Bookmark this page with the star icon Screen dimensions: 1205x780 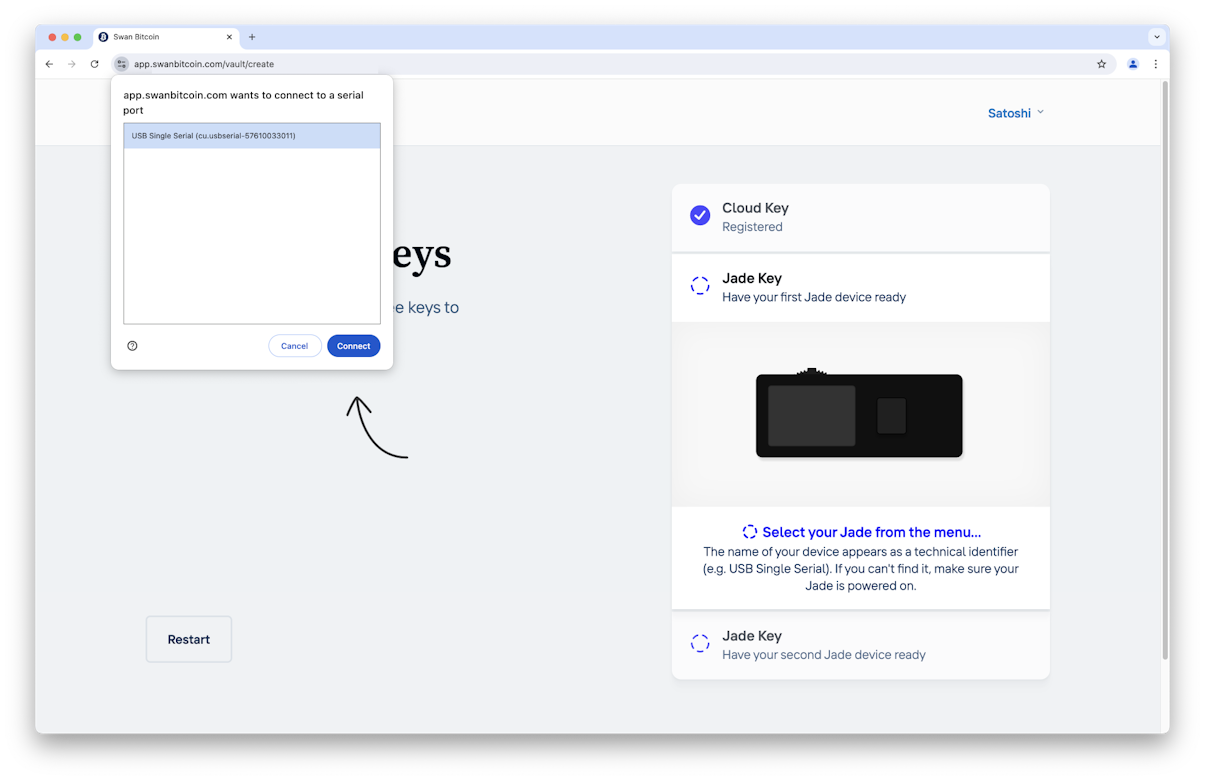1102,64
